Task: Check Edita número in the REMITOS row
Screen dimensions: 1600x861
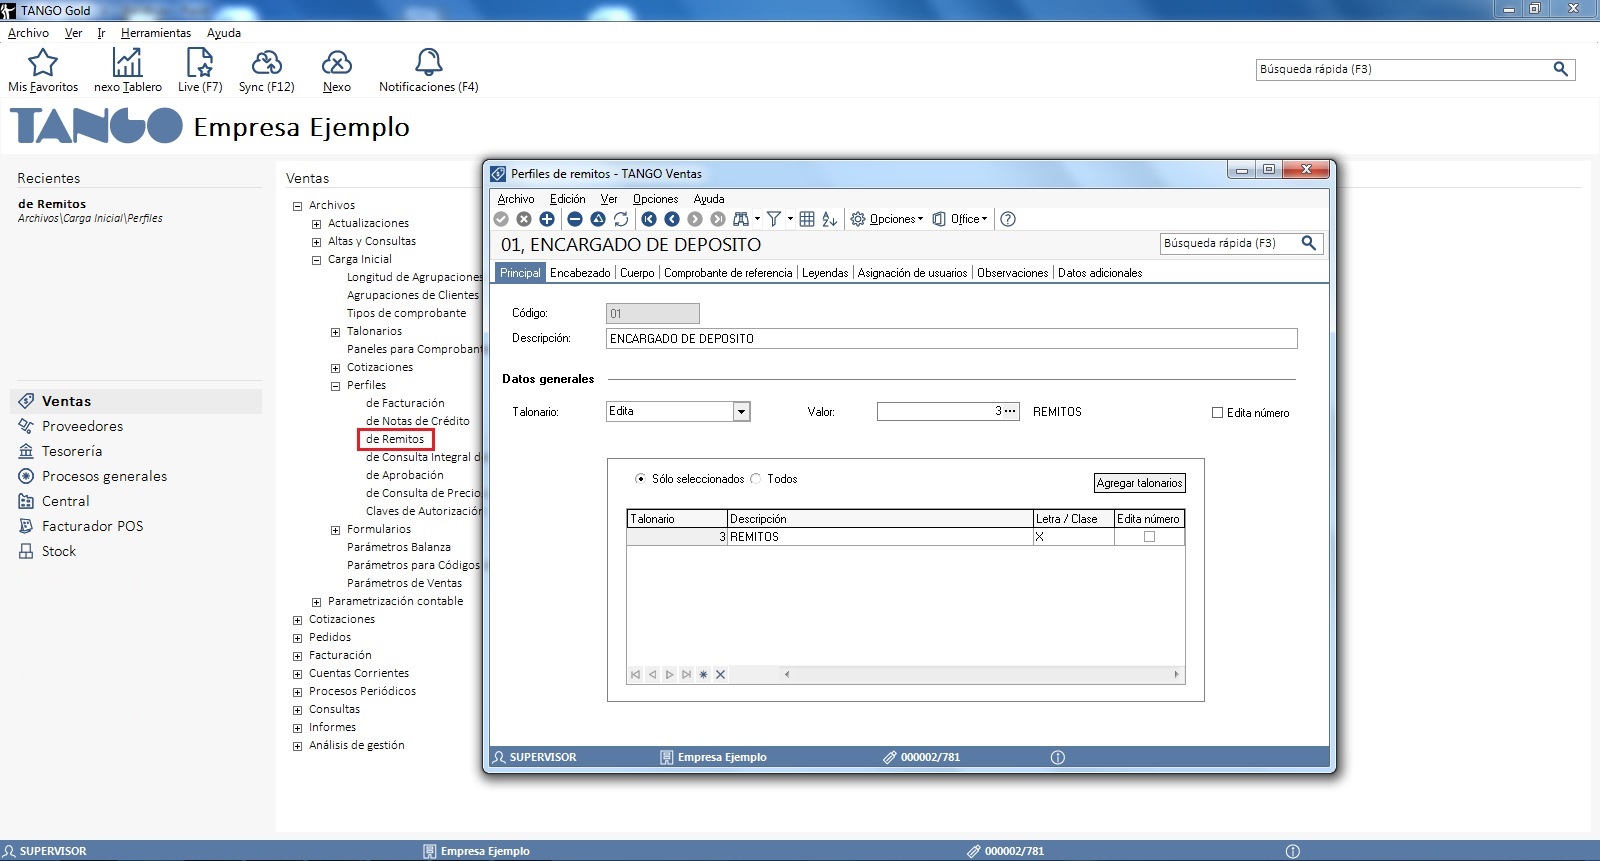Action: (x=1149, y=537)
